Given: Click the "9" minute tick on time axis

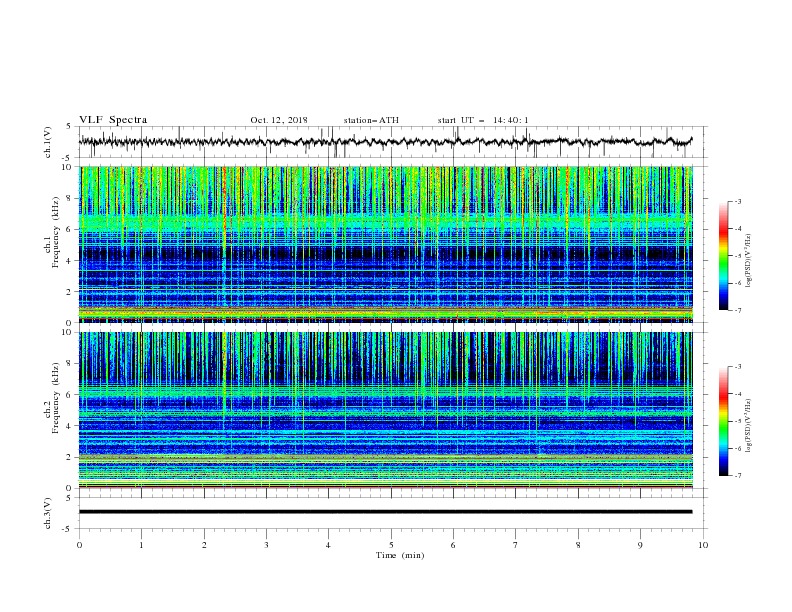Looking at the screenshot, I should point(640,545).
